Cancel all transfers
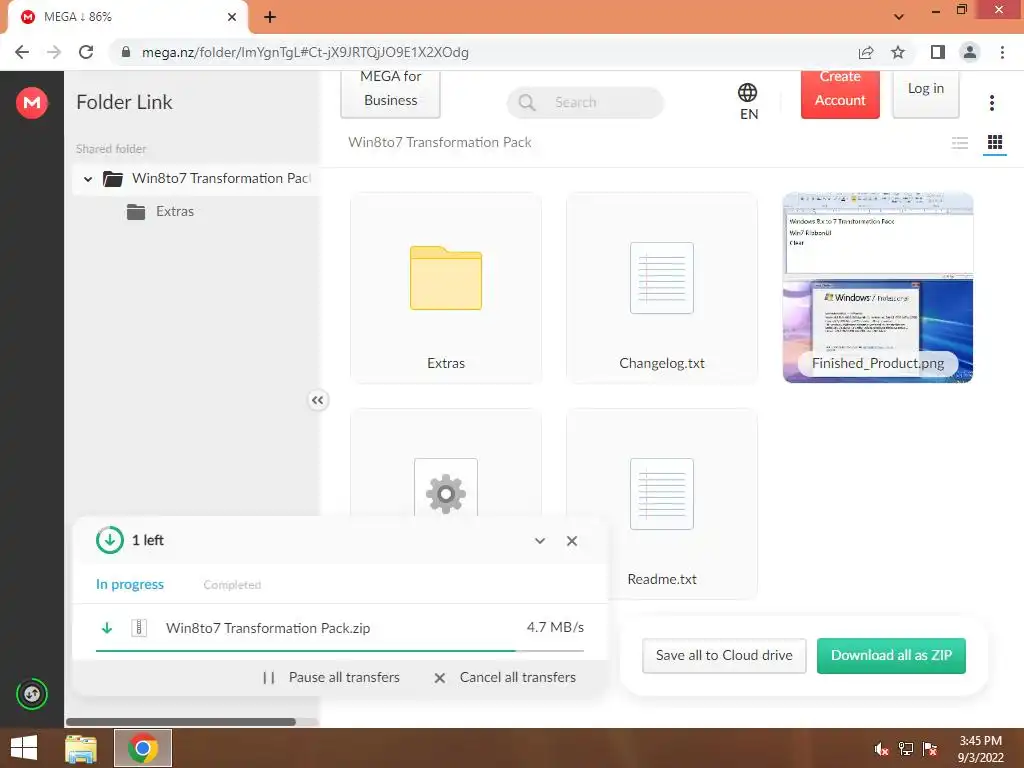The image size is (1024, 768). [x=505, y=678]
